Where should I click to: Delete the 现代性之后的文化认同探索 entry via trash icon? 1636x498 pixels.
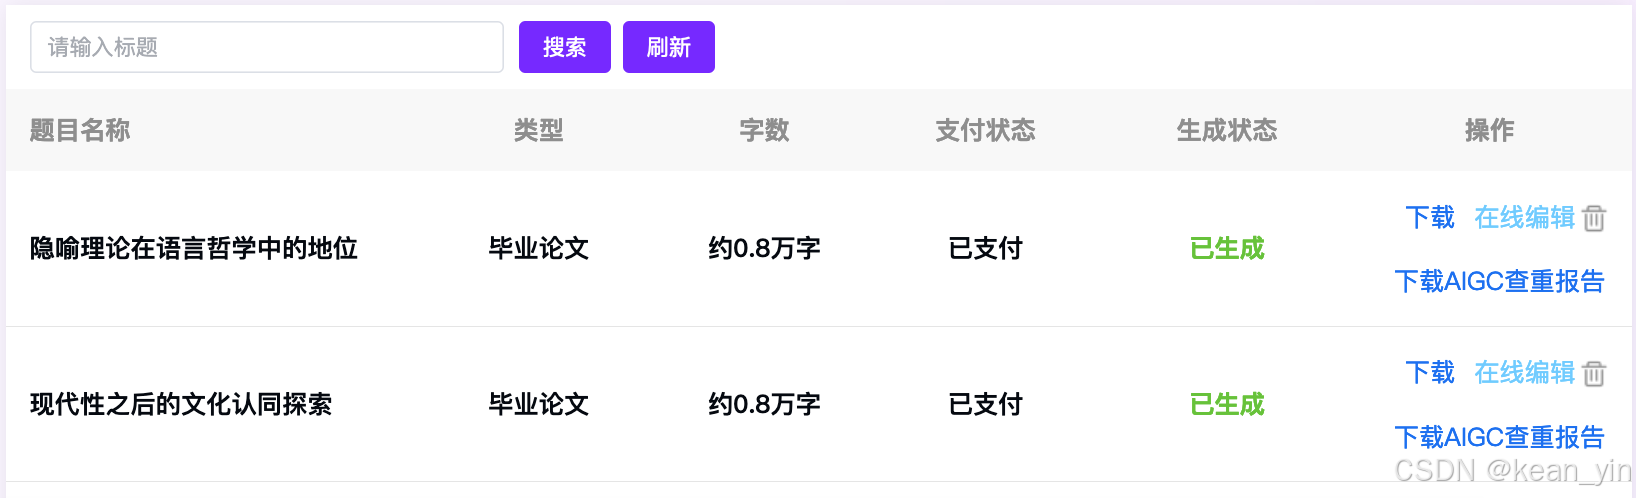coord(1594,373)
